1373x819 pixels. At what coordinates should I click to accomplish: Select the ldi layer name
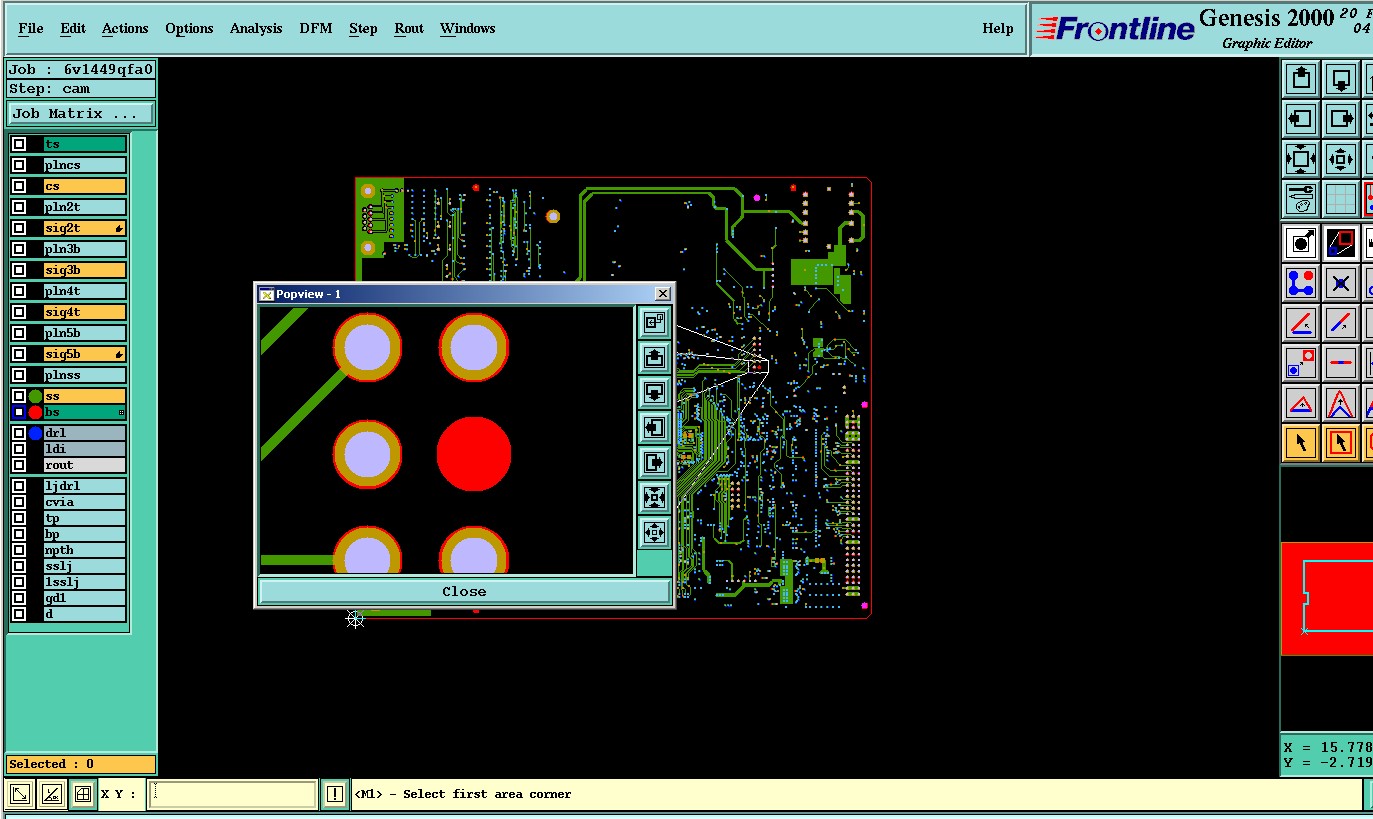[x=85, y=449]
